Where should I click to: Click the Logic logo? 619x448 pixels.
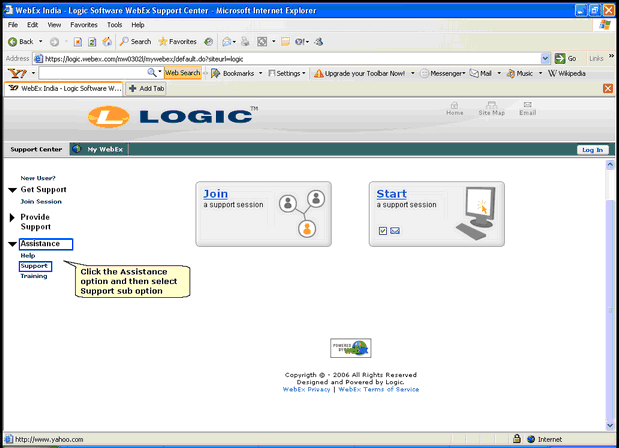coord(173,116)
